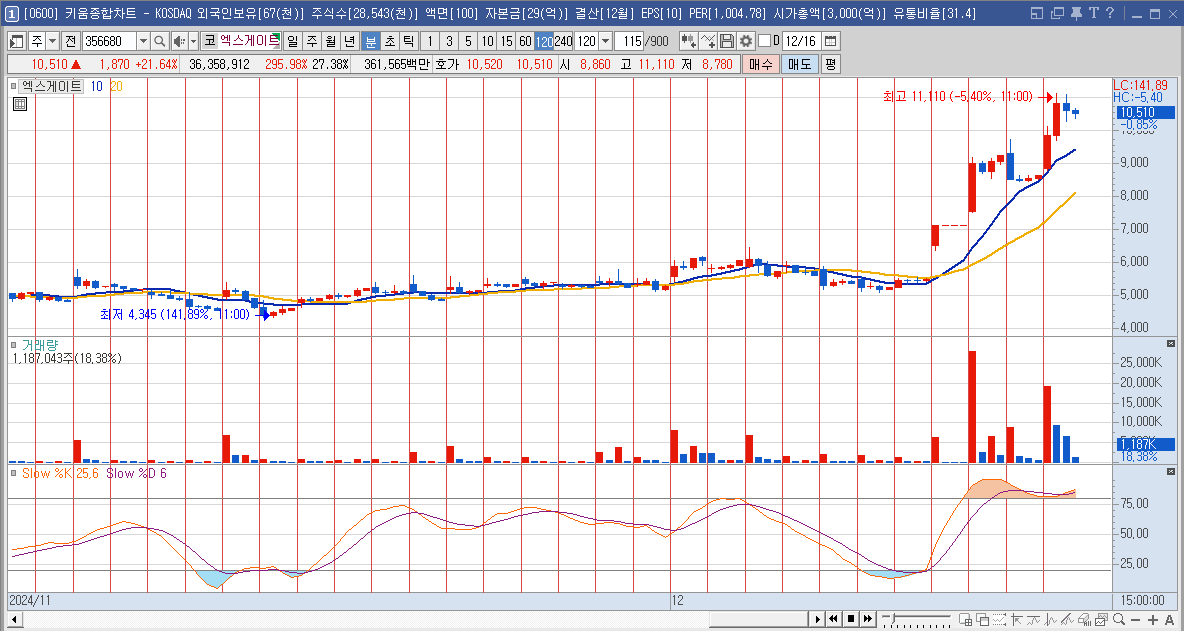
Task: Choose the 60 minute interval
Action: (x=526, y=41)
